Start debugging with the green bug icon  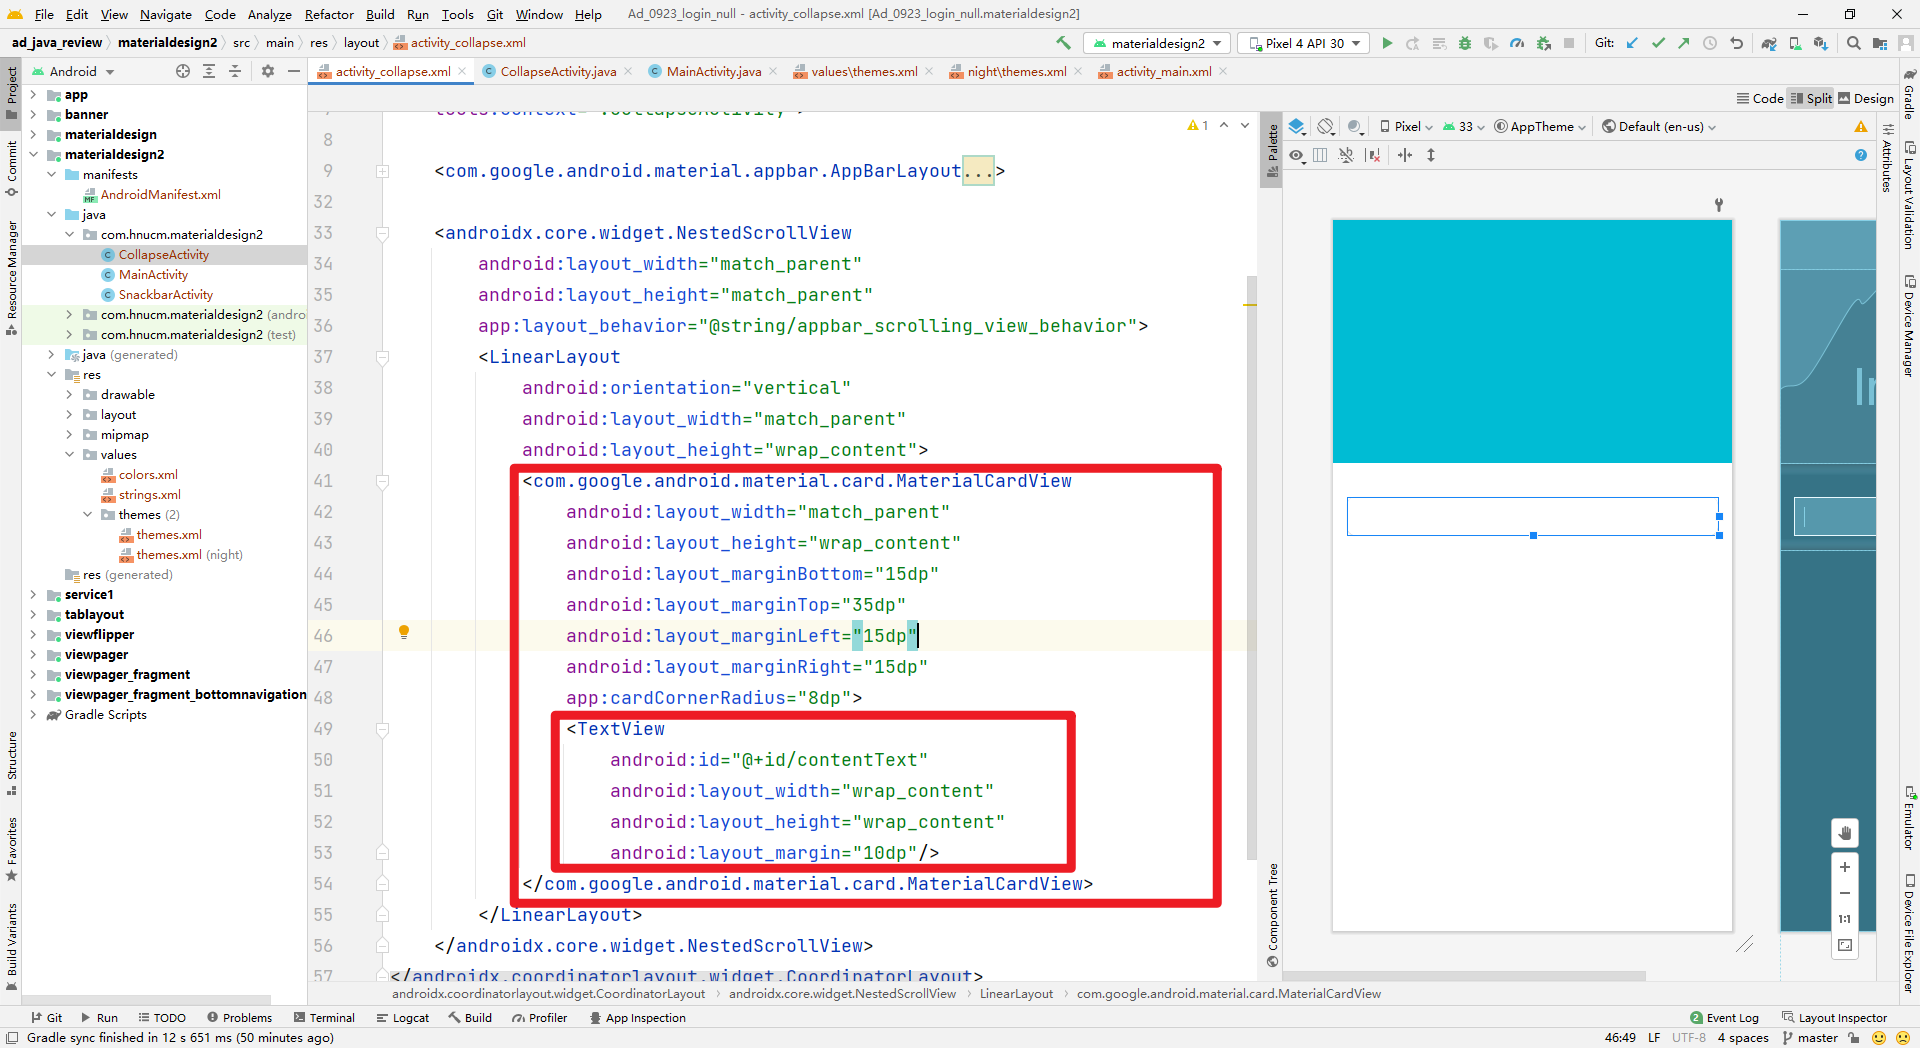pyautogui.click(x=1465, y=43)
